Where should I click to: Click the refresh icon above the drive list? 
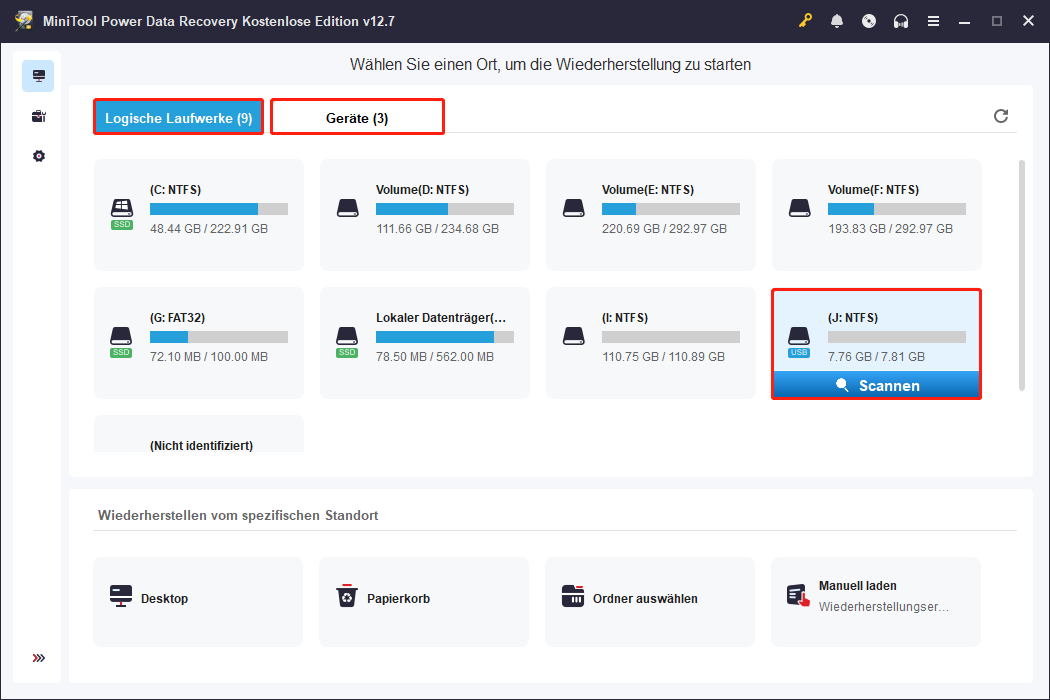tap(1001, 116)
